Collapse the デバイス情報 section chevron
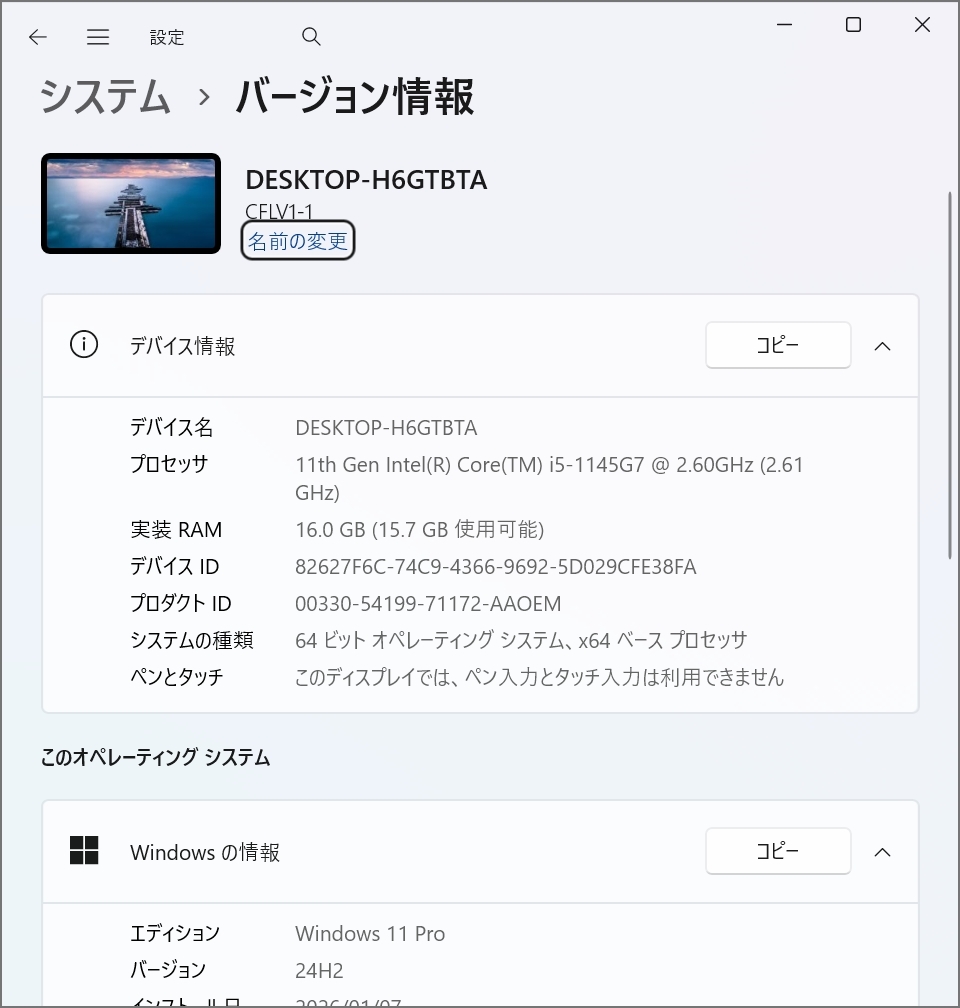 [x=882, y=344]
